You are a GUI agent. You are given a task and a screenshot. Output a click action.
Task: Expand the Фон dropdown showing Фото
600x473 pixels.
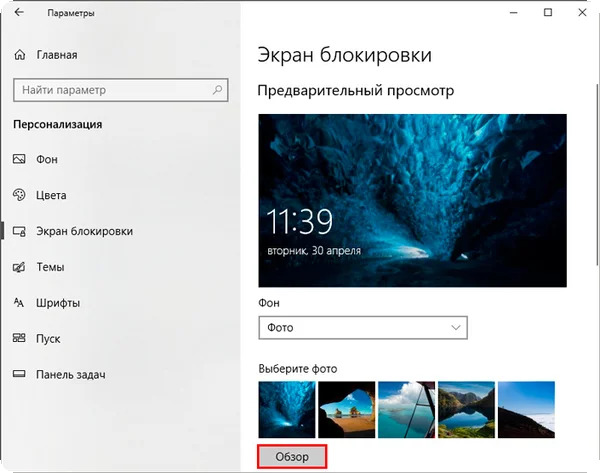(363, 328)
